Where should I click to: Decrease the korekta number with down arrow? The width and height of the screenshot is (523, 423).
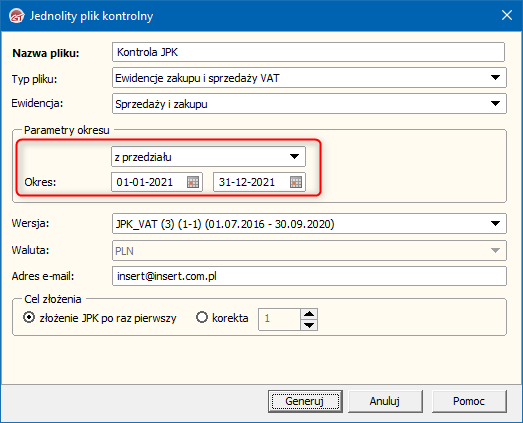click(309, 325)
